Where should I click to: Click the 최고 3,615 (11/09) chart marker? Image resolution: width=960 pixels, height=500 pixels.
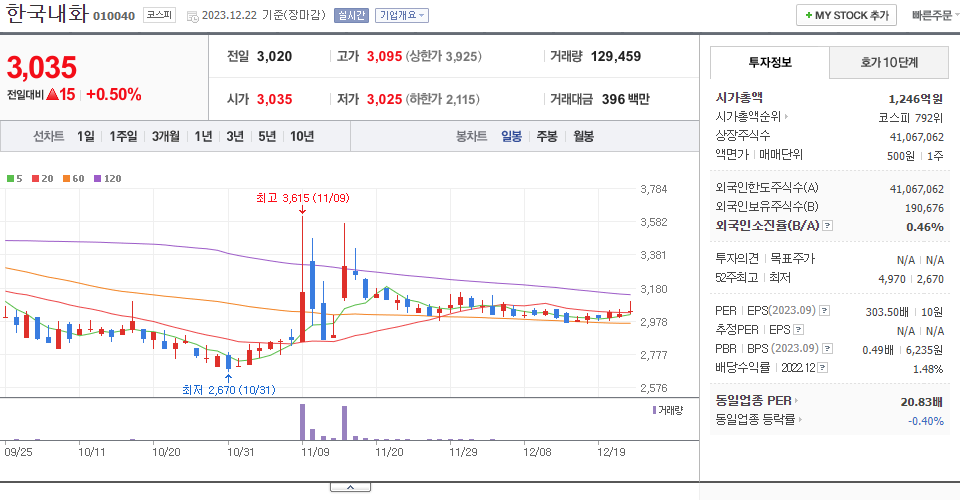pyautogui.click(x=302, y=198)
